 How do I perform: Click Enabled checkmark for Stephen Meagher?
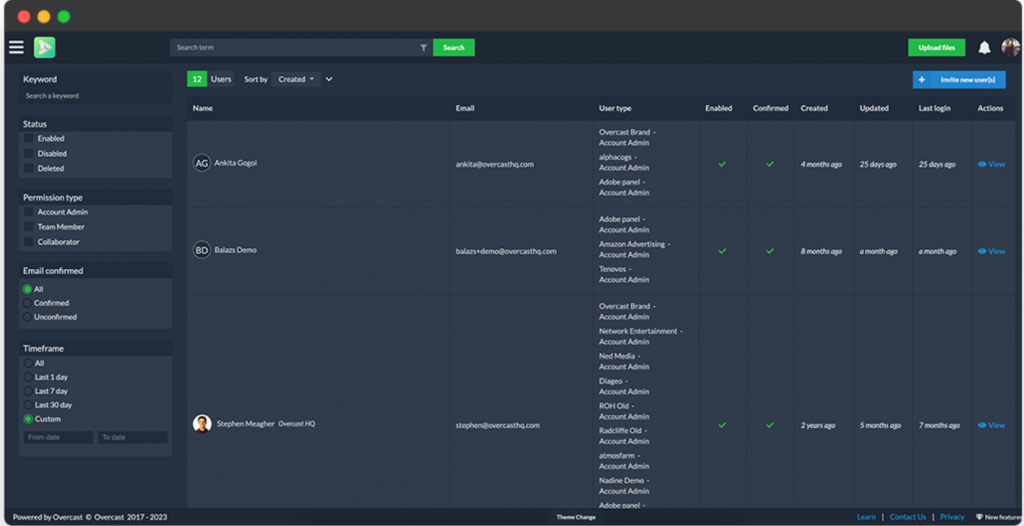tap(722, 425)
